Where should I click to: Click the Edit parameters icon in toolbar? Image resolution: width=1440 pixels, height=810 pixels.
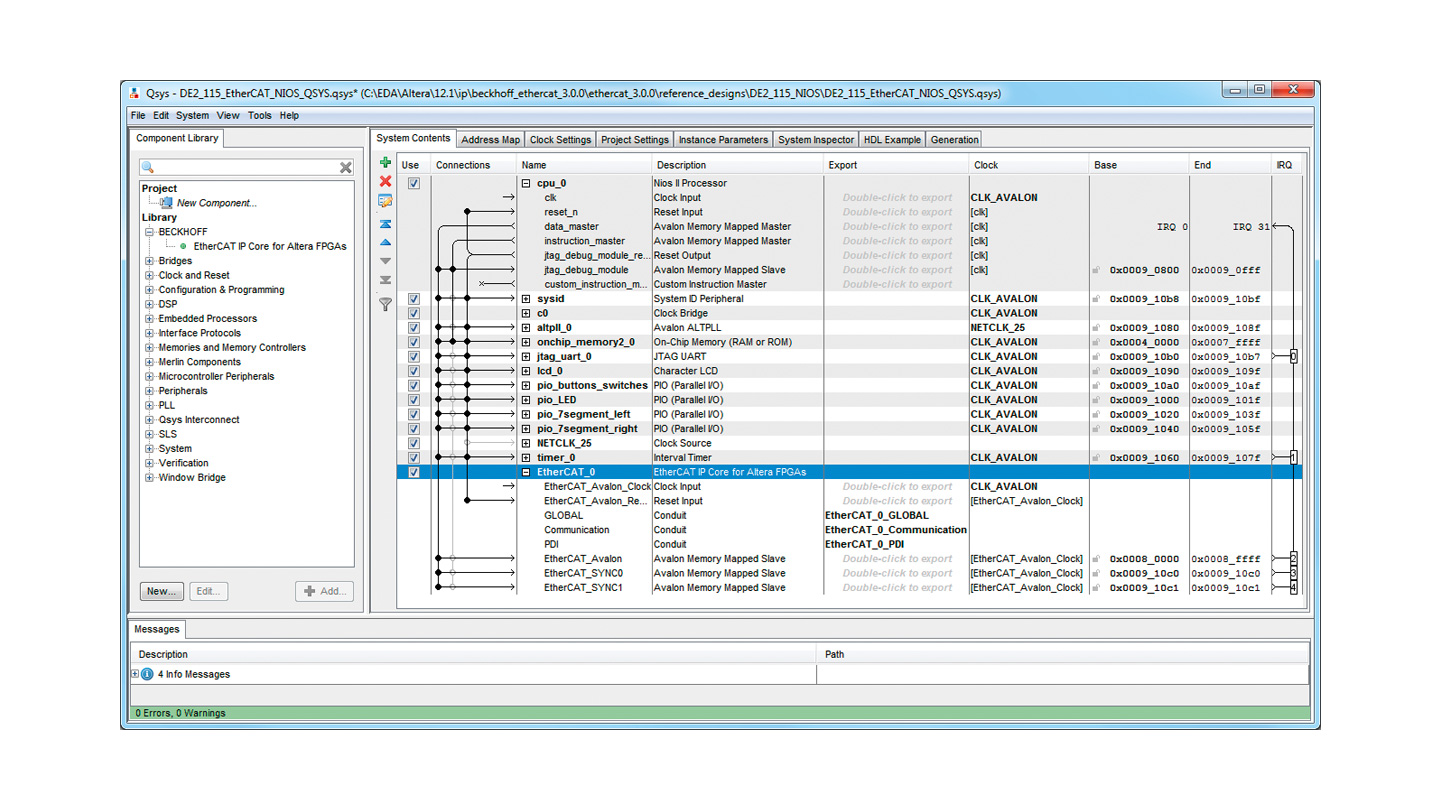[x=385, y=201]
